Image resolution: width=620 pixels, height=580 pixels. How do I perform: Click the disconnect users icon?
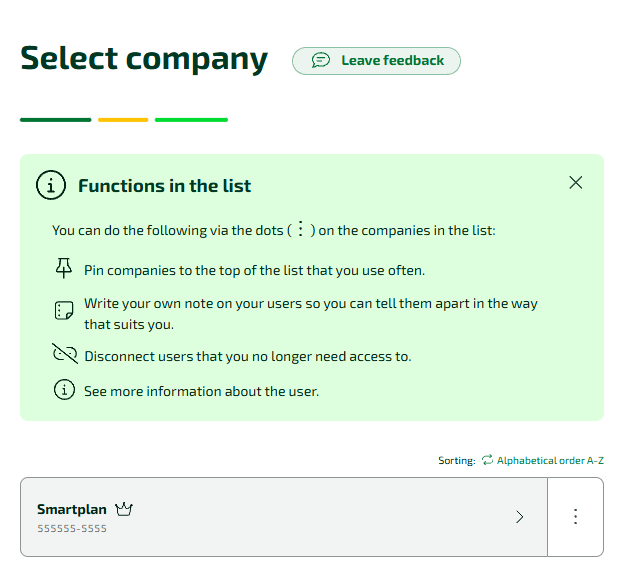[x=64, y=355]
